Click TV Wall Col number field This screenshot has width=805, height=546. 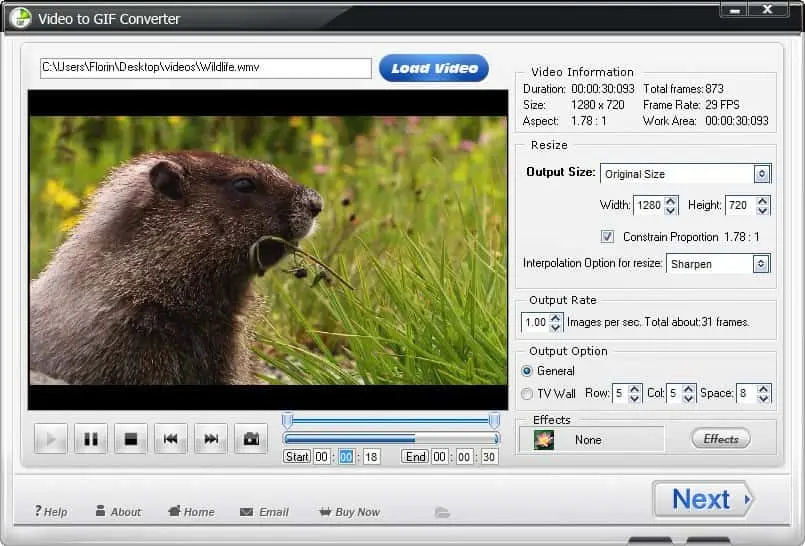[675, 394]
